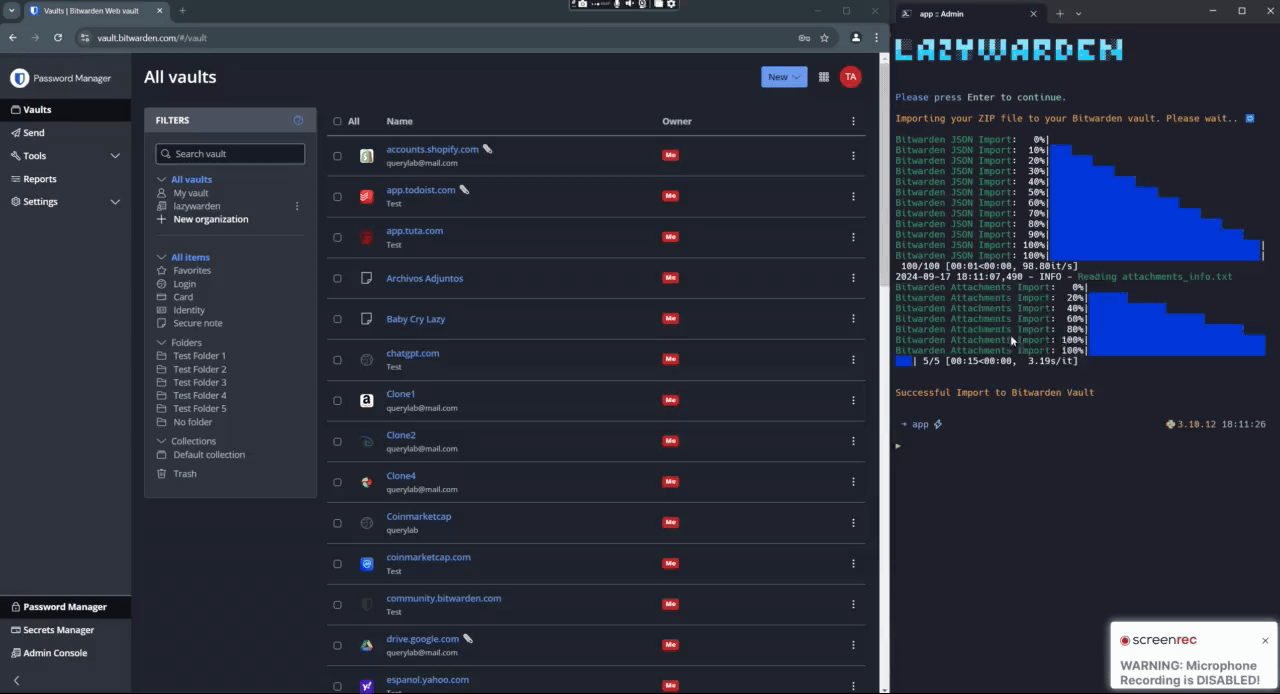The height and width of the screenshot is (694, 1280).
Task: Open options menu for accounts.shopify.com row
Action: click(853, 156)
